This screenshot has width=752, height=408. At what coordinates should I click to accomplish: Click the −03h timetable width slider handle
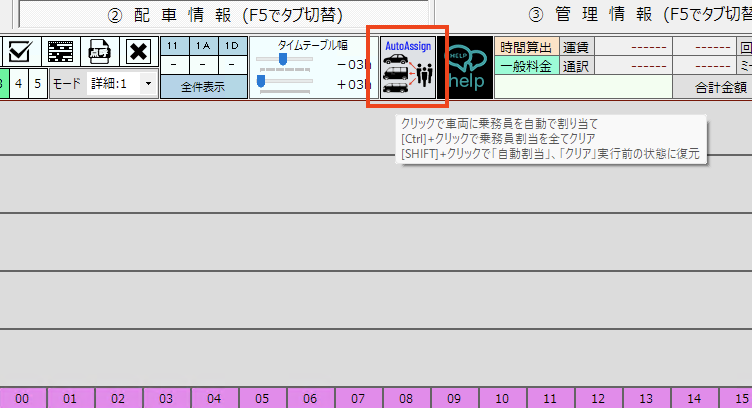283,59
